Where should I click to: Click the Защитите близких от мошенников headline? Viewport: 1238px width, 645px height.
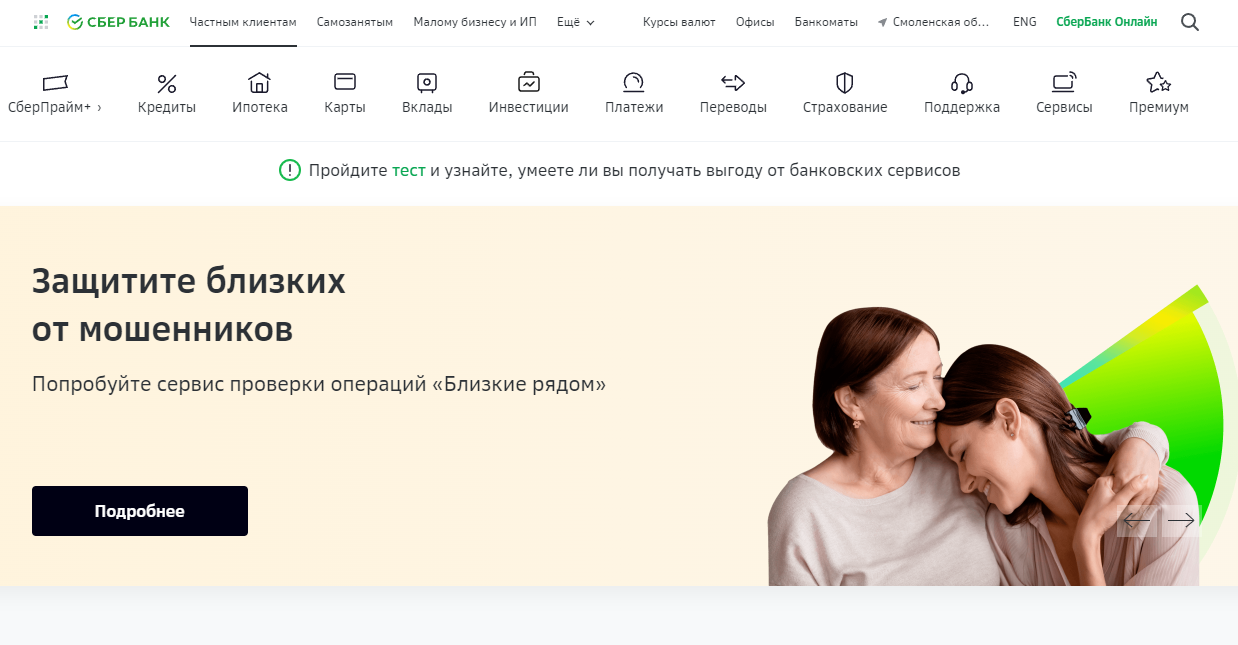click(189, 305)
